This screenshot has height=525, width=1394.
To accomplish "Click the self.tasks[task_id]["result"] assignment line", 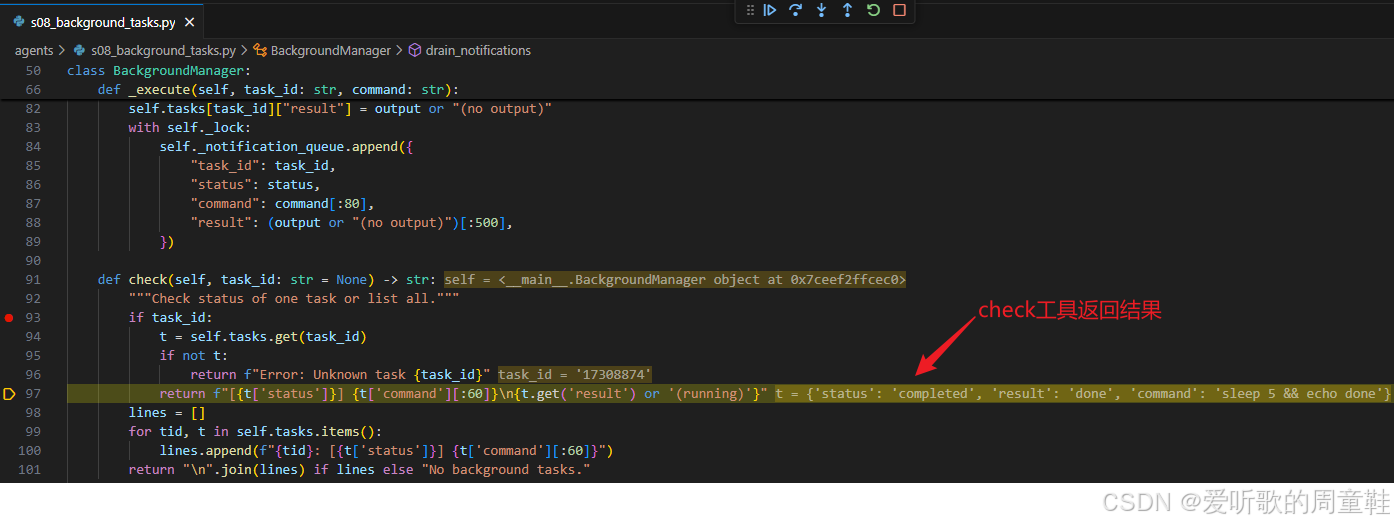I will point(340,109).
